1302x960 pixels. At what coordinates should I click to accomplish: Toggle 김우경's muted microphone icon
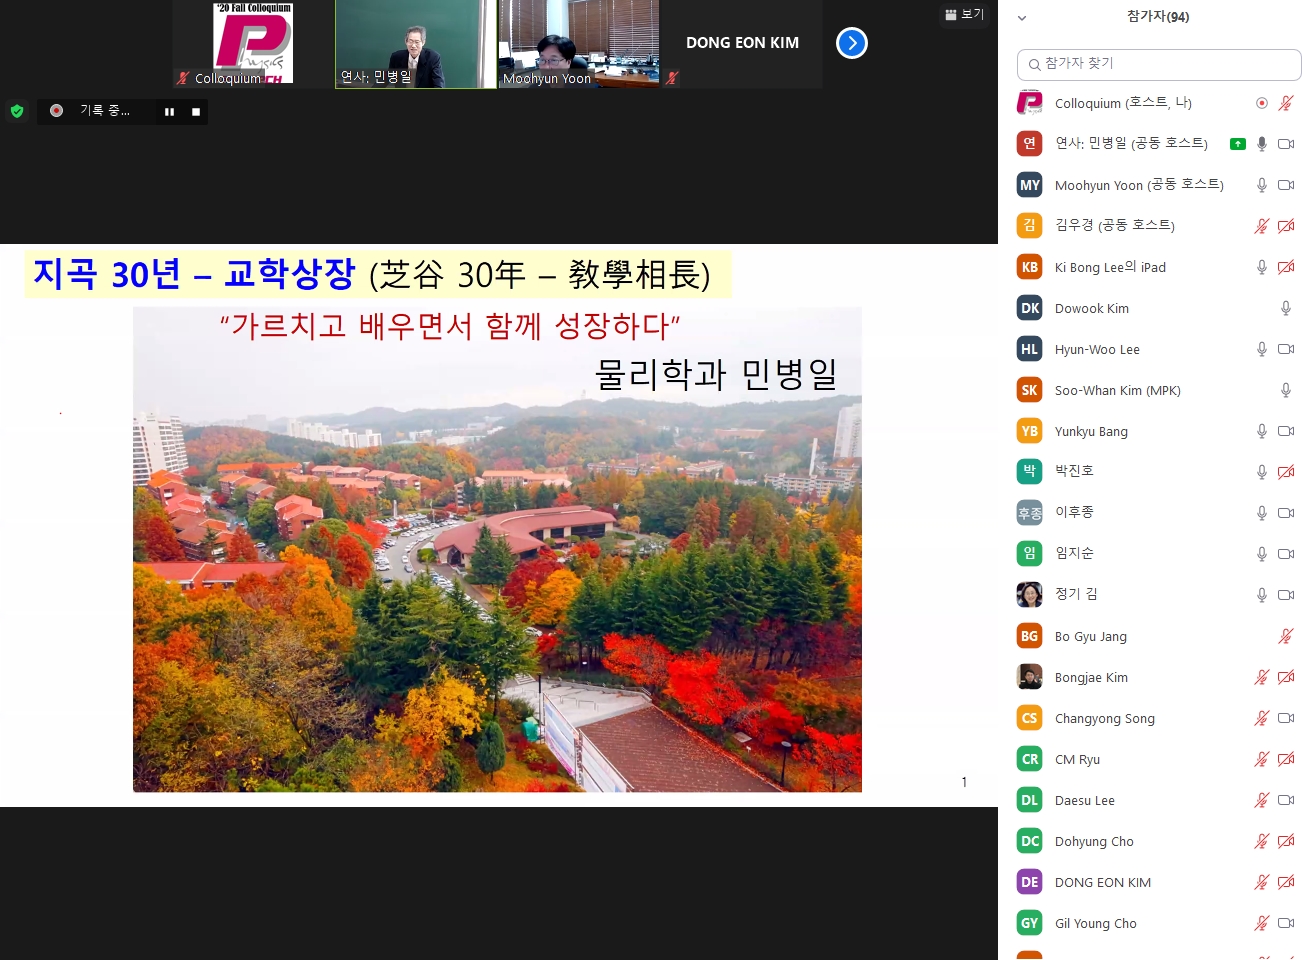click(1262, 226)
